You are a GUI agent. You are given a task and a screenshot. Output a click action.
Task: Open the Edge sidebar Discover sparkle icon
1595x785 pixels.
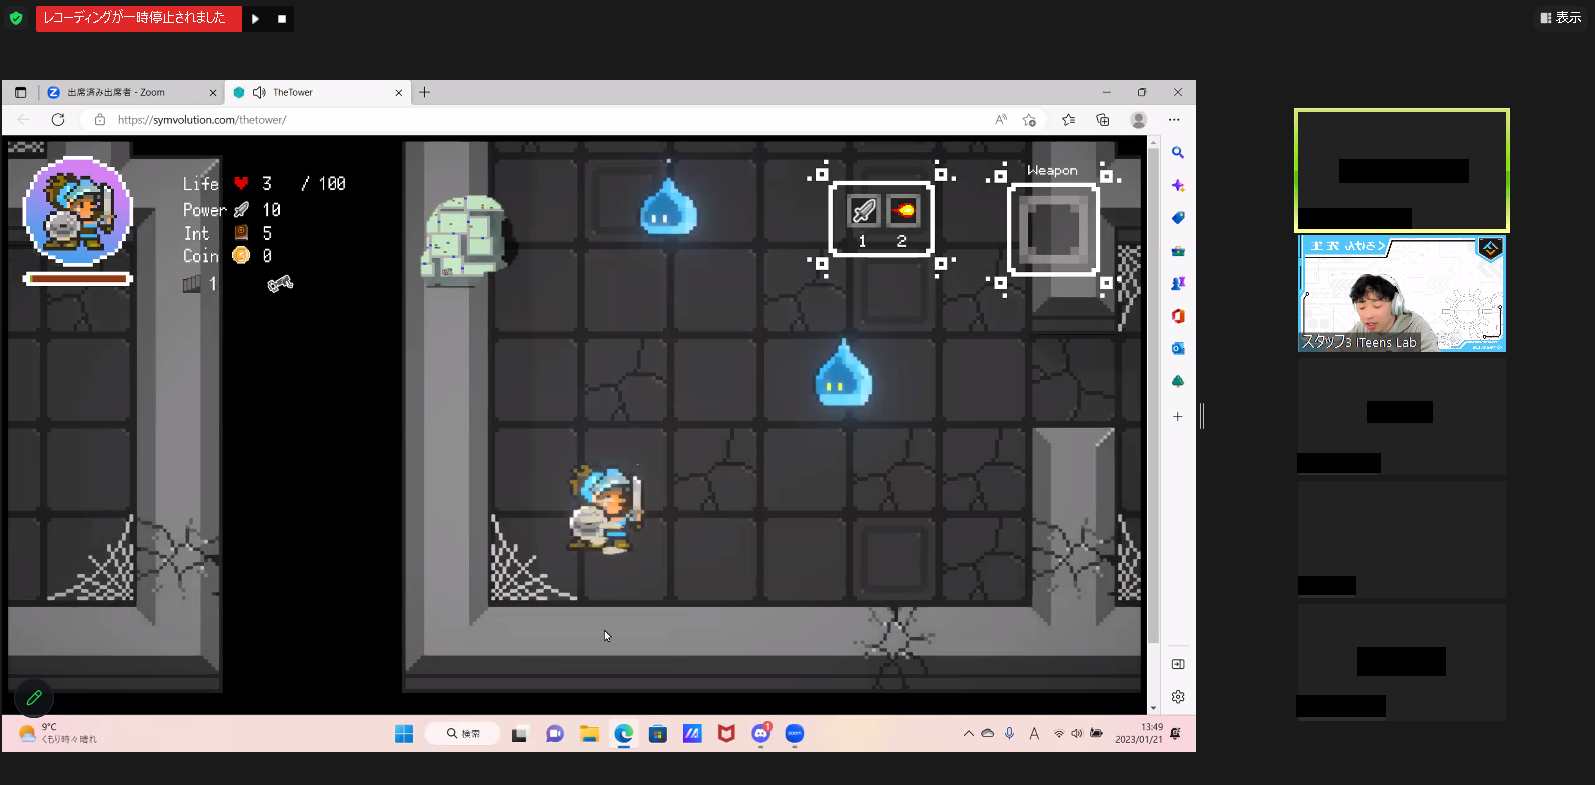click(x=1178, y=185)
